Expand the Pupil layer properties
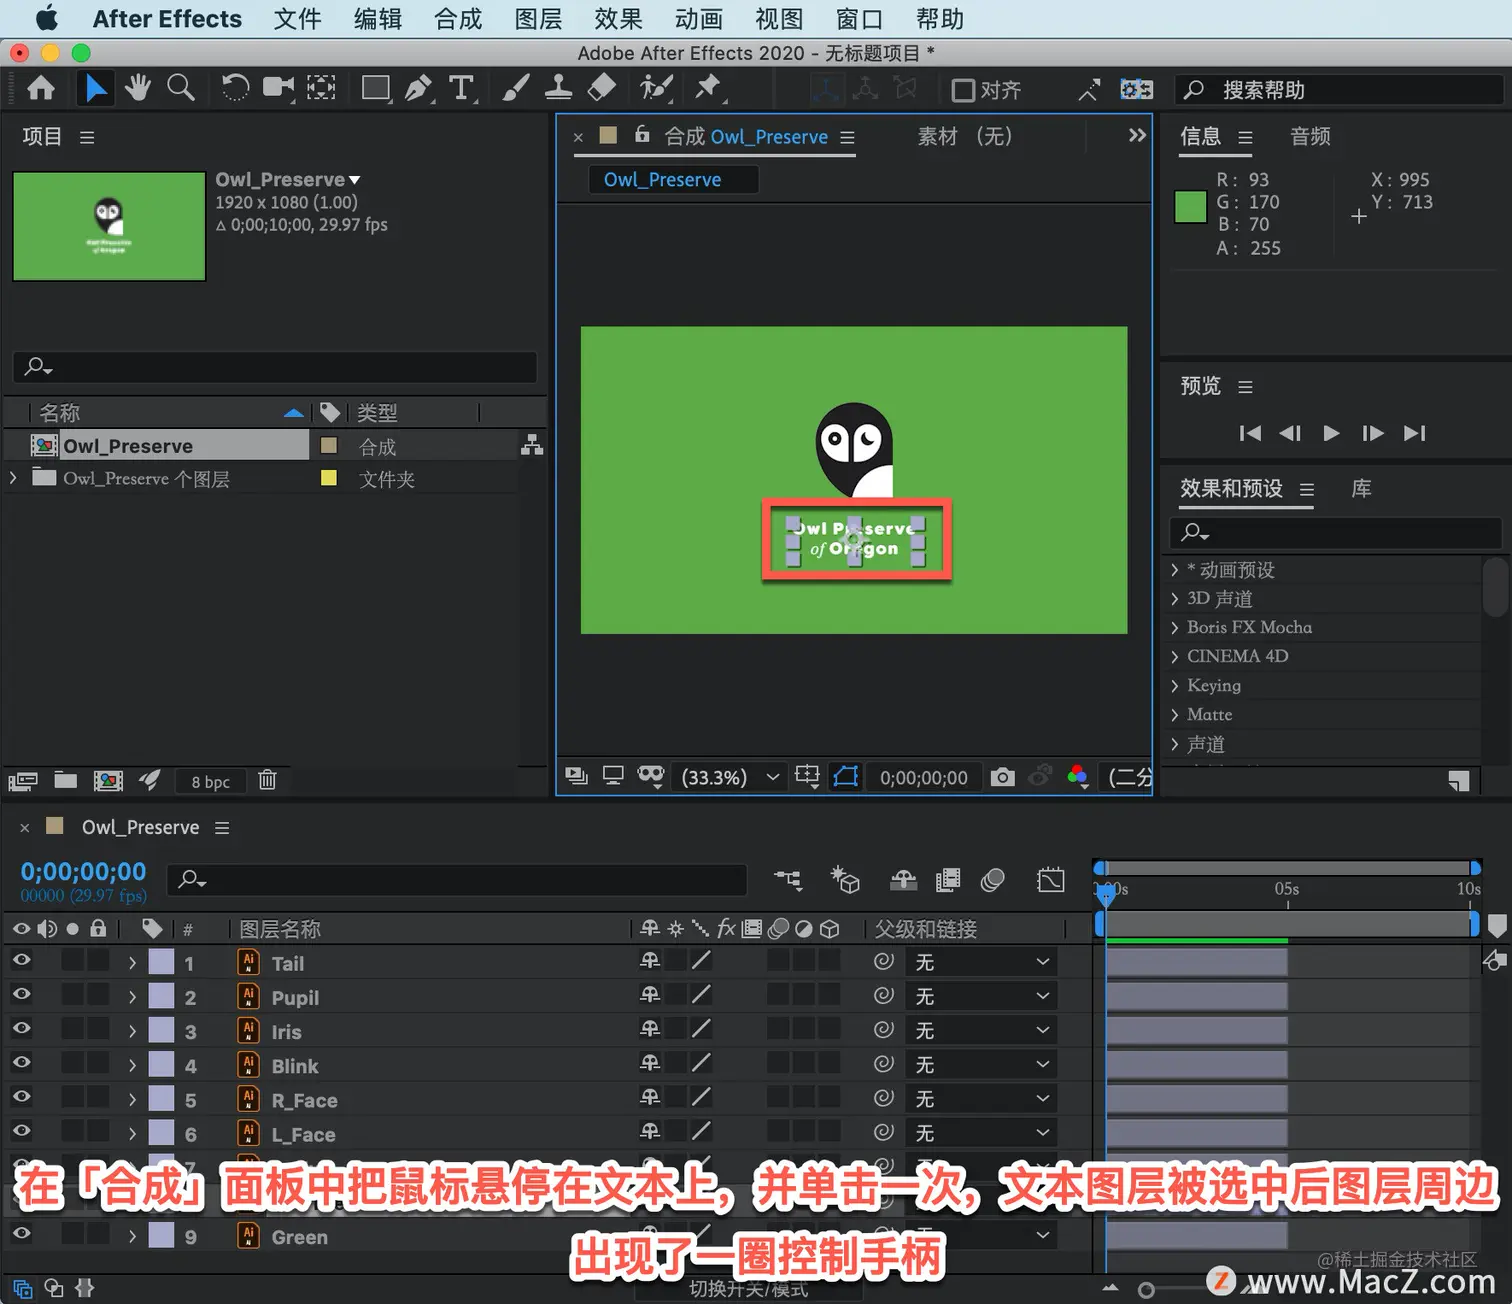1512x1304 pixels. point(132,997)
